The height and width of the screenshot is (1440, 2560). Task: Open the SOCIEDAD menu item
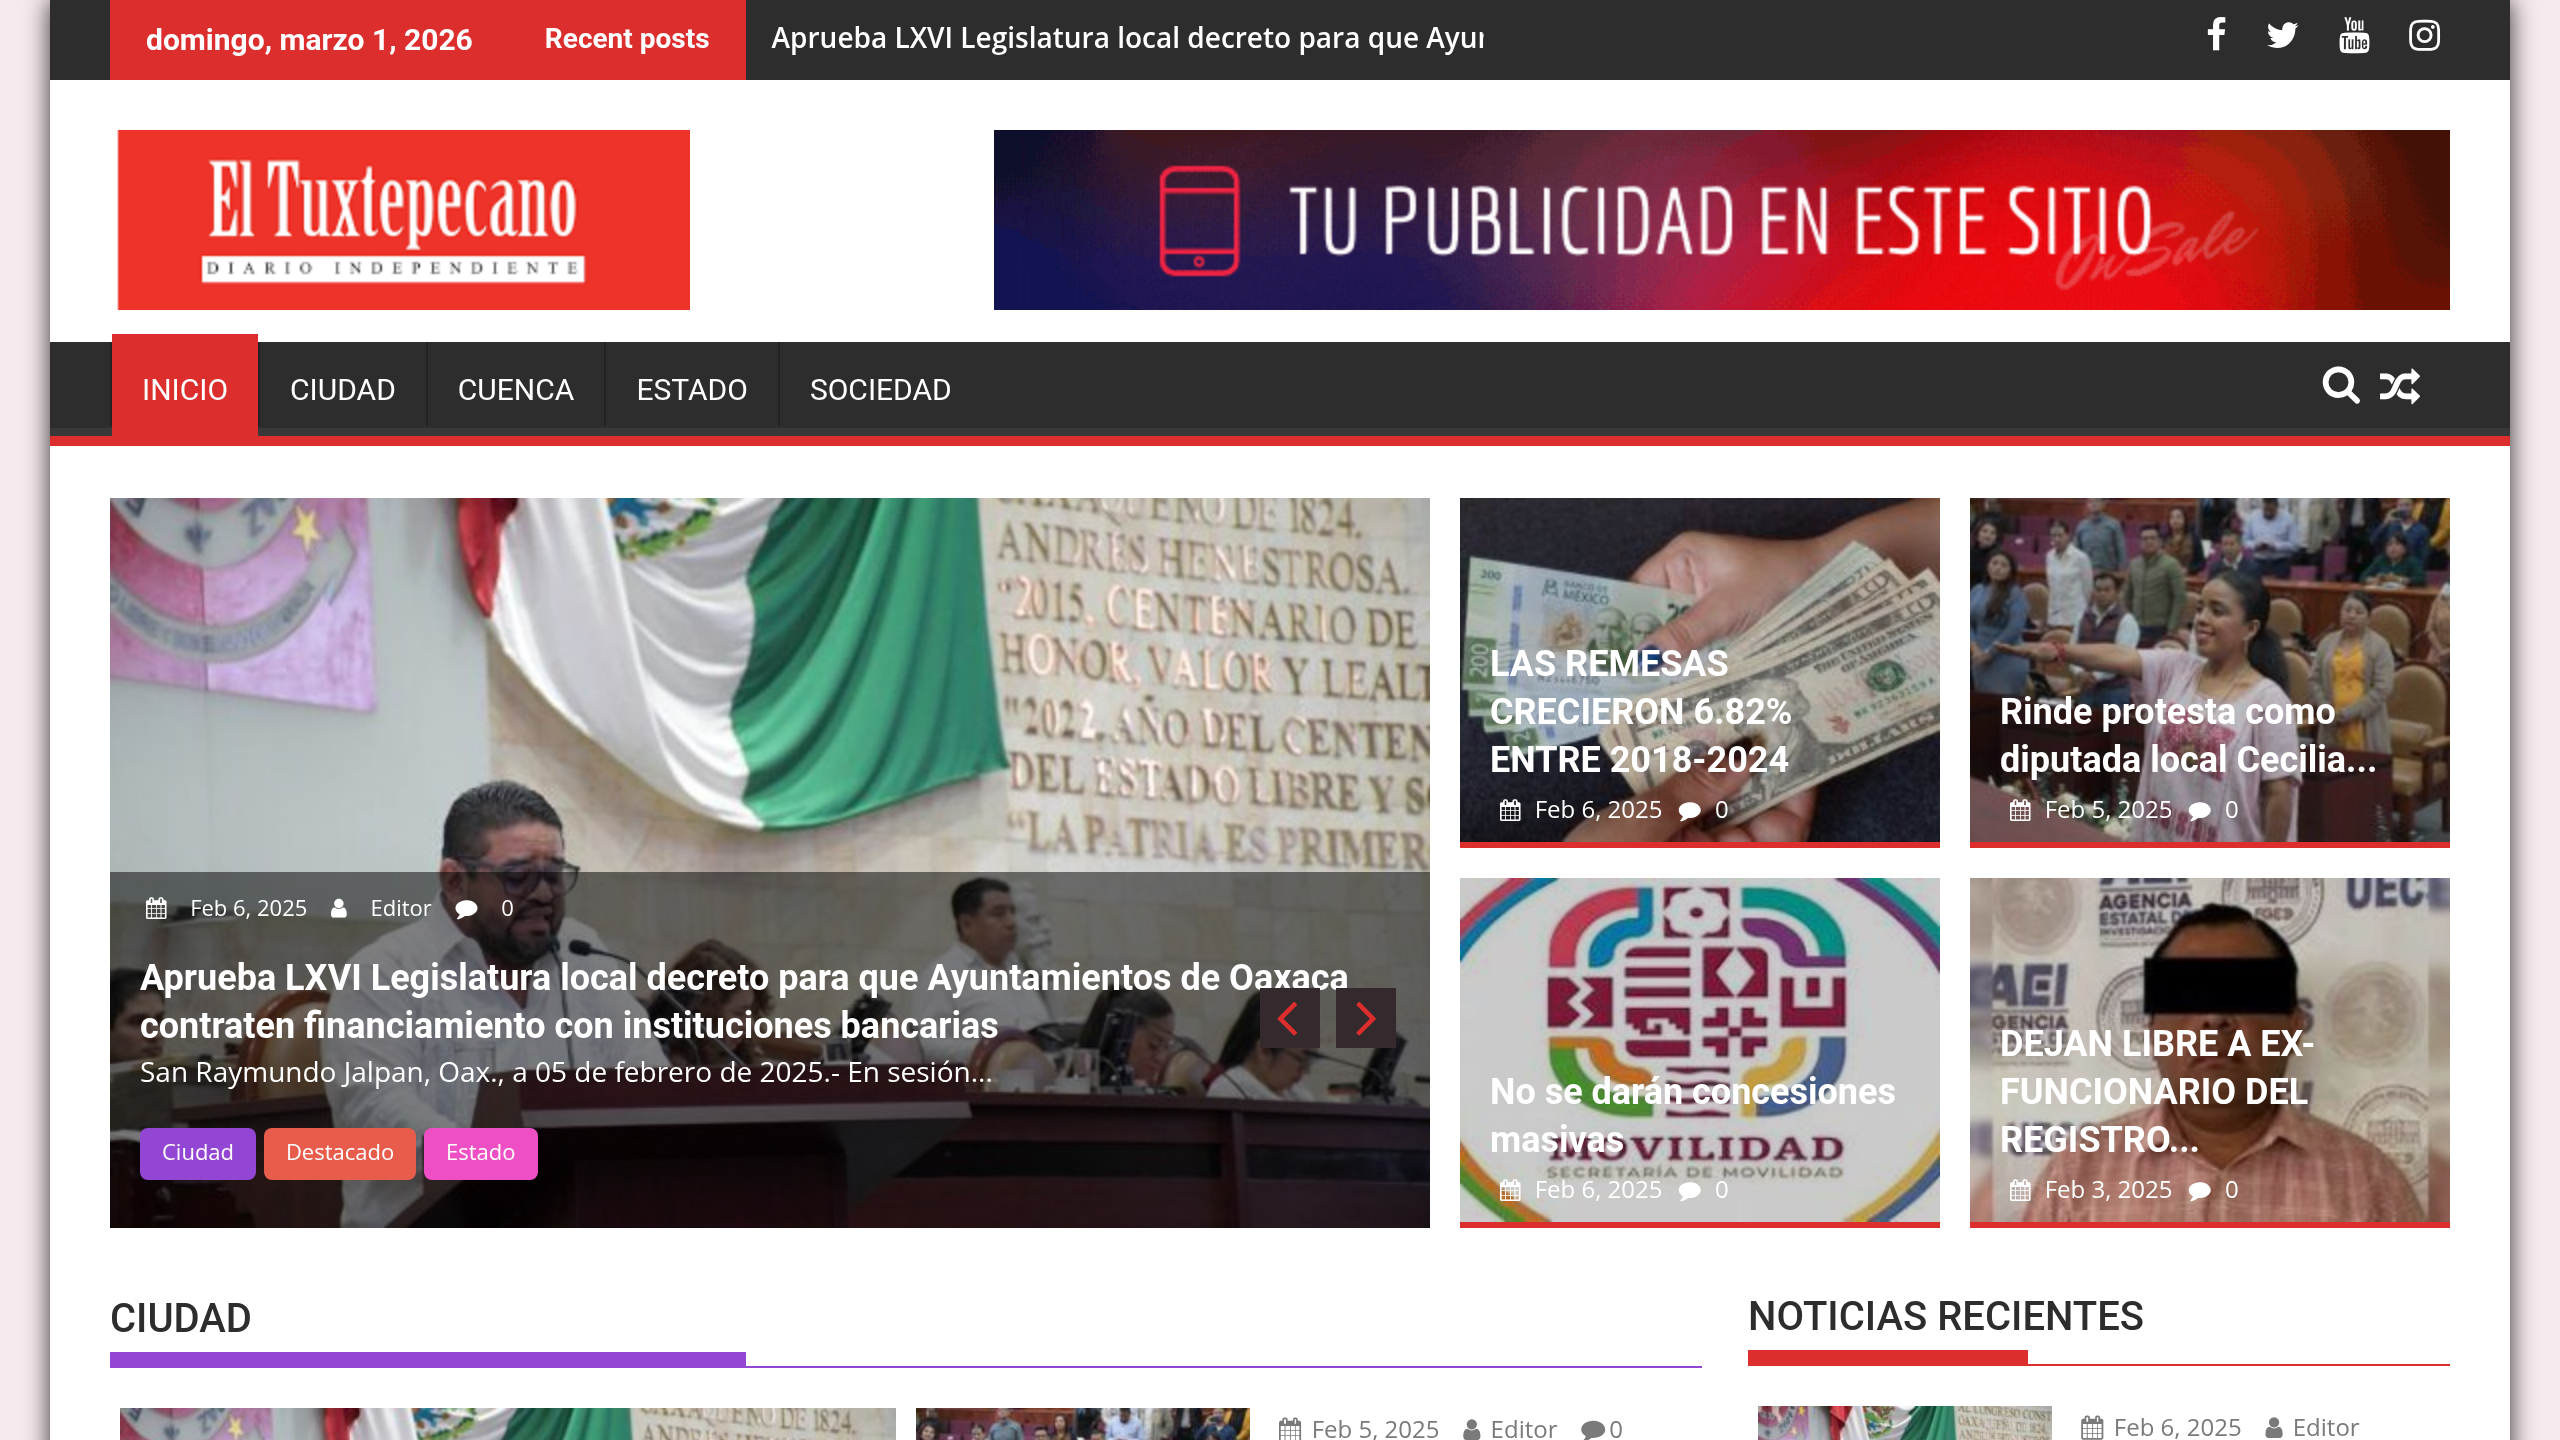[880, 389]
